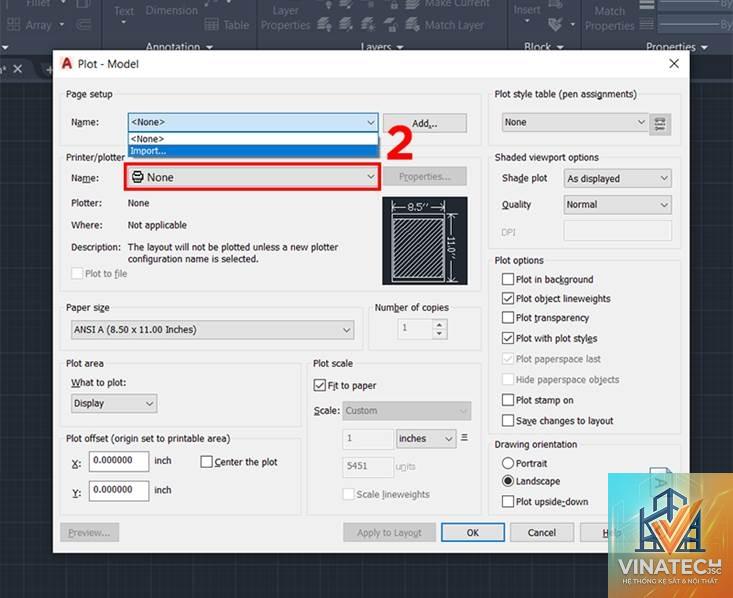The height and width of the screenshot is (598, 733).
Task: Click the printer Properties... button
Action: (424, 177)
